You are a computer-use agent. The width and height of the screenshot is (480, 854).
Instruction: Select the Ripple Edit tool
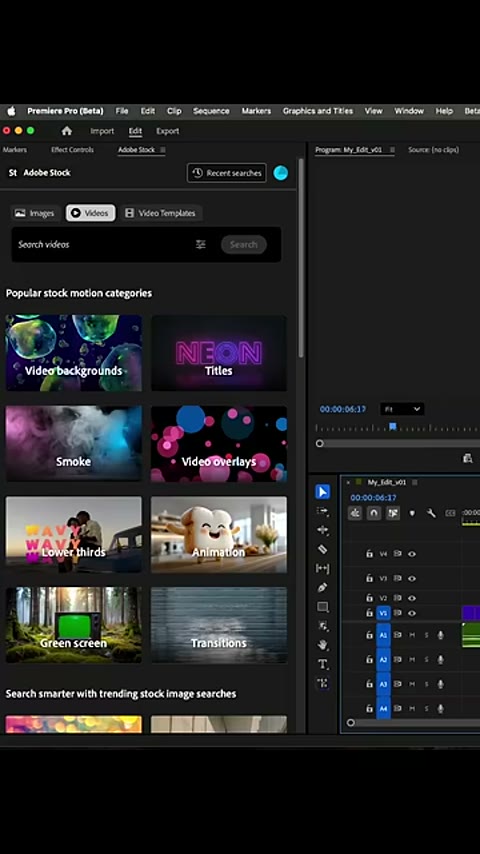click(322, 530)
